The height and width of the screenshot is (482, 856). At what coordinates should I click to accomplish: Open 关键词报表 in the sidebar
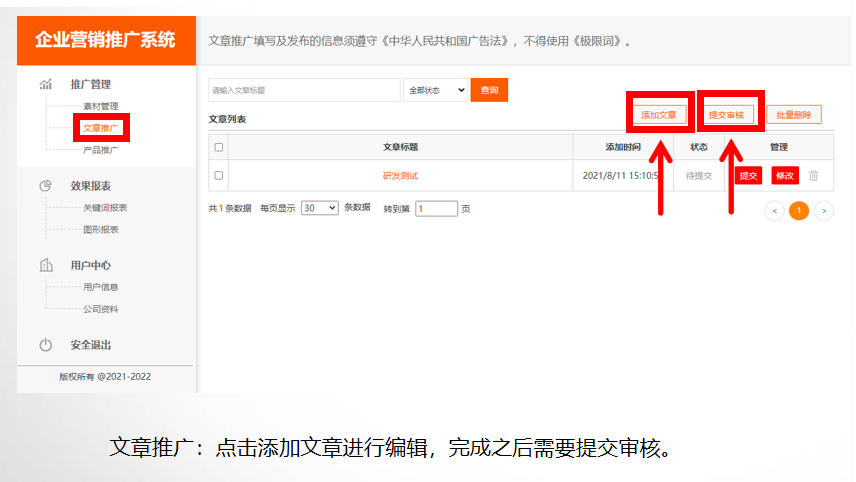105,208
